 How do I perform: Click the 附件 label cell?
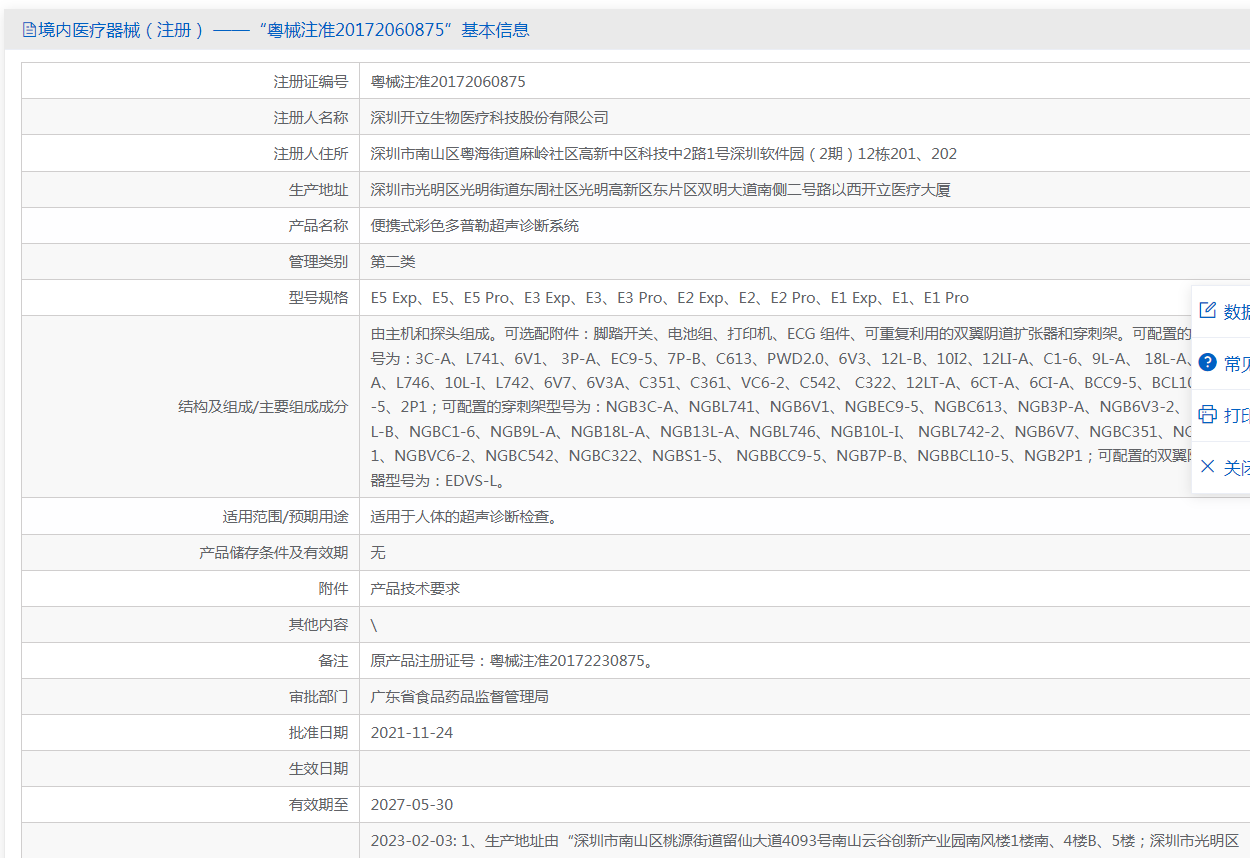point(191,589)
